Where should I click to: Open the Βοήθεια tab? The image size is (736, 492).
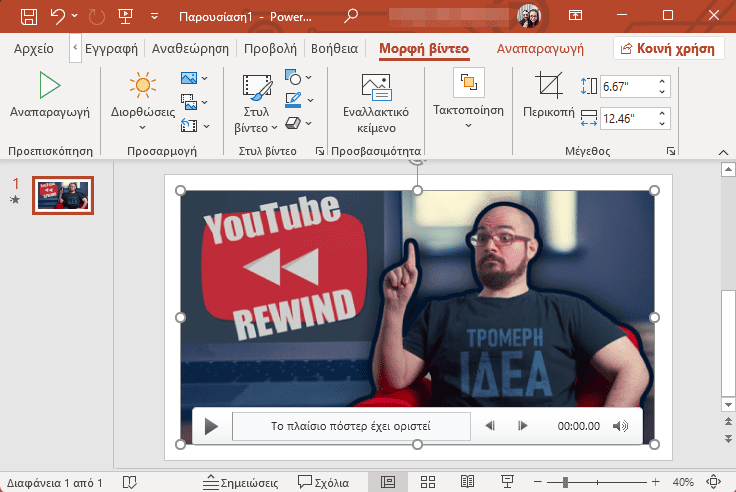point(334,49)
